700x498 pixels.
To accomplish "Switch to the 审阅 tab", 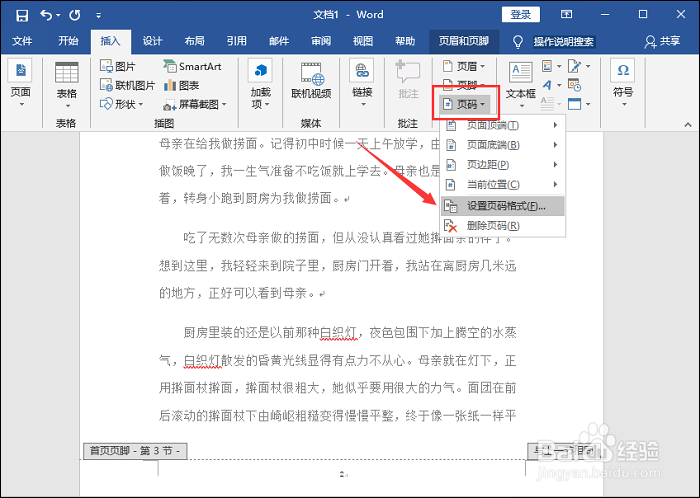I will click(321, 41).
